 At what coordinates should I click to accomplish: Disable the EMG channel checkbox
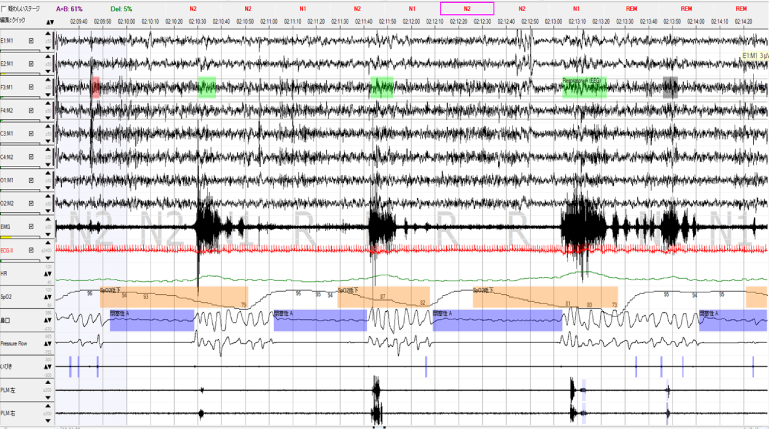(x=31, y=227)
